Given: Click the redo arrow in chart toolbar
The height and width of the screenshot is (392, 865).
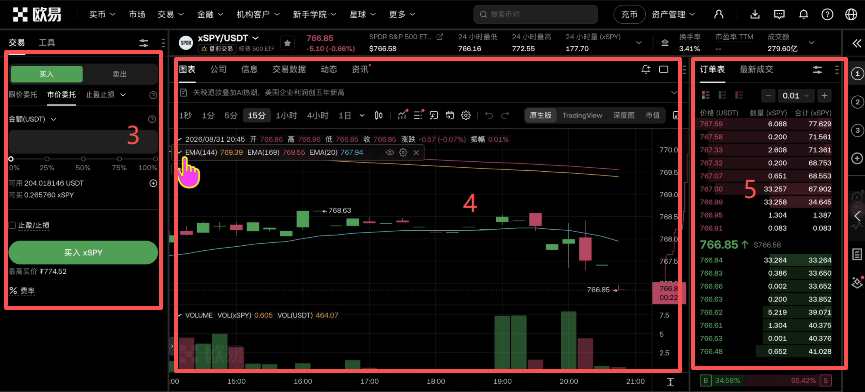Looking at the screenshot, I should pyautogui.click(x=505, y=115).
